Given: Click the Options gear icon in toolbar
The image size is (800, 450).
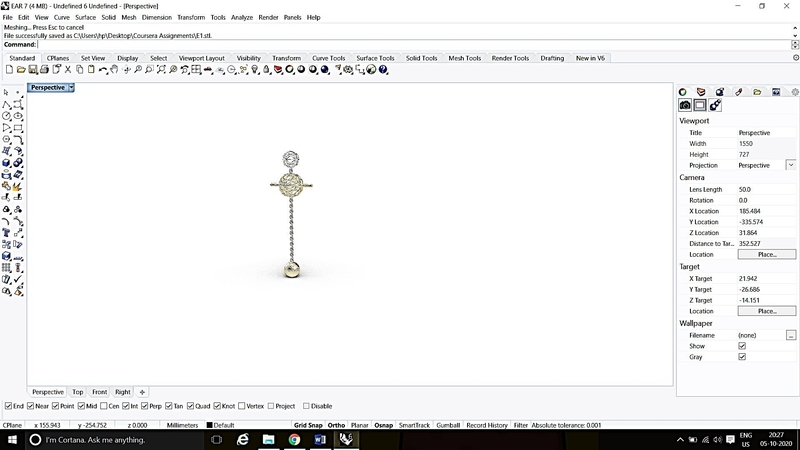Looking at the screenshot, I should coord(348,69).
